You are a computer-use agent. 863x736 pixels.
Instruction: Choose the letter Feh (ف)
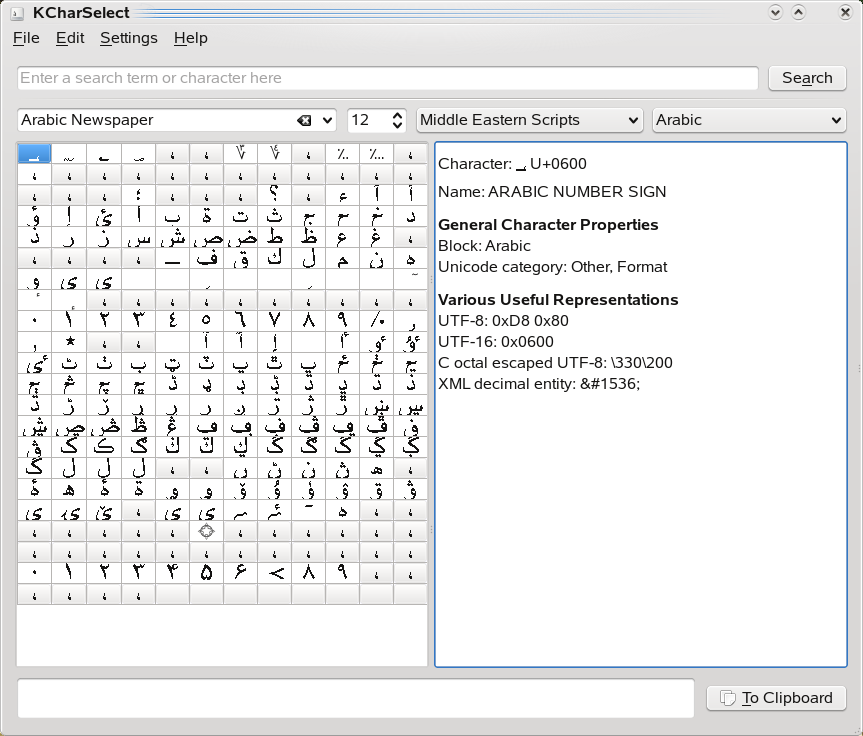pyautogui.click(x=206, y=258)
